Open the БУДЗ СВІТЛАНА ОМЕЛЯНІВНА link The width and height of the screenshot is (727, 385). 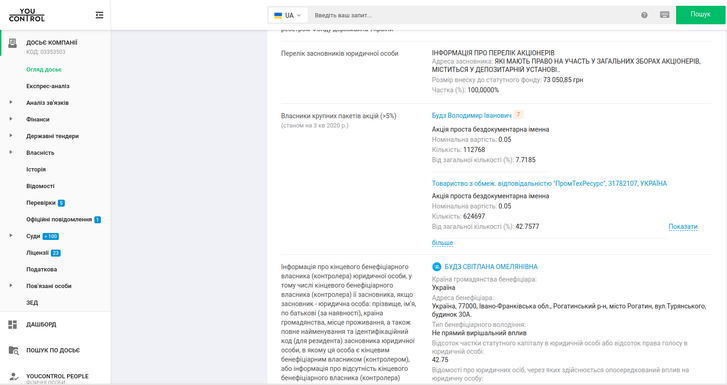(491, 267)
